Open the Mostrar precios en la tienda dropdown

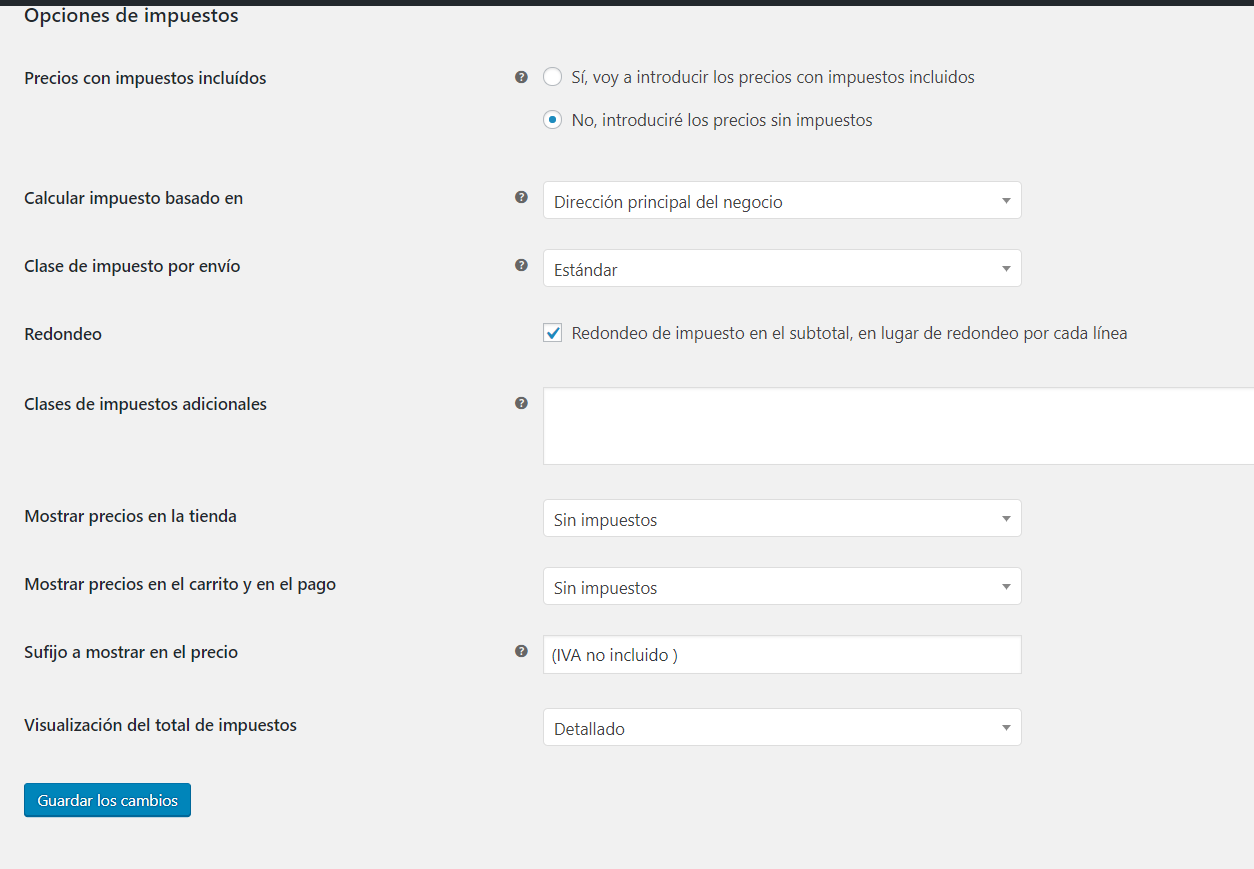click(x=782, y=518)
